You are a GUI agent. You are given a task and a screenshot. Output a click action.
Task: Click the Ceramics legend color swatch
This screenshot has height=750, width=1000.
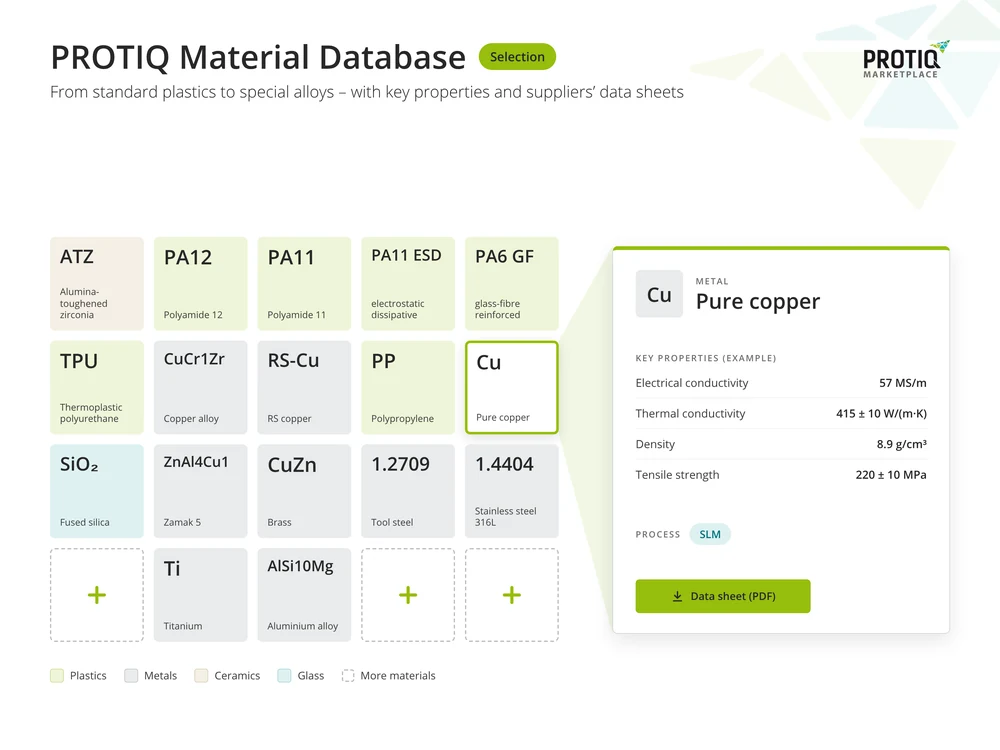(x=201, y=676)
